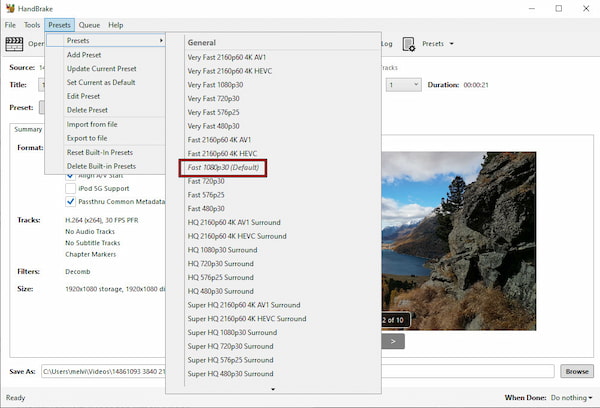Open the Summary tab
Image resolution: width=600 pixels, height=408 pixels.
click(28, 129)
